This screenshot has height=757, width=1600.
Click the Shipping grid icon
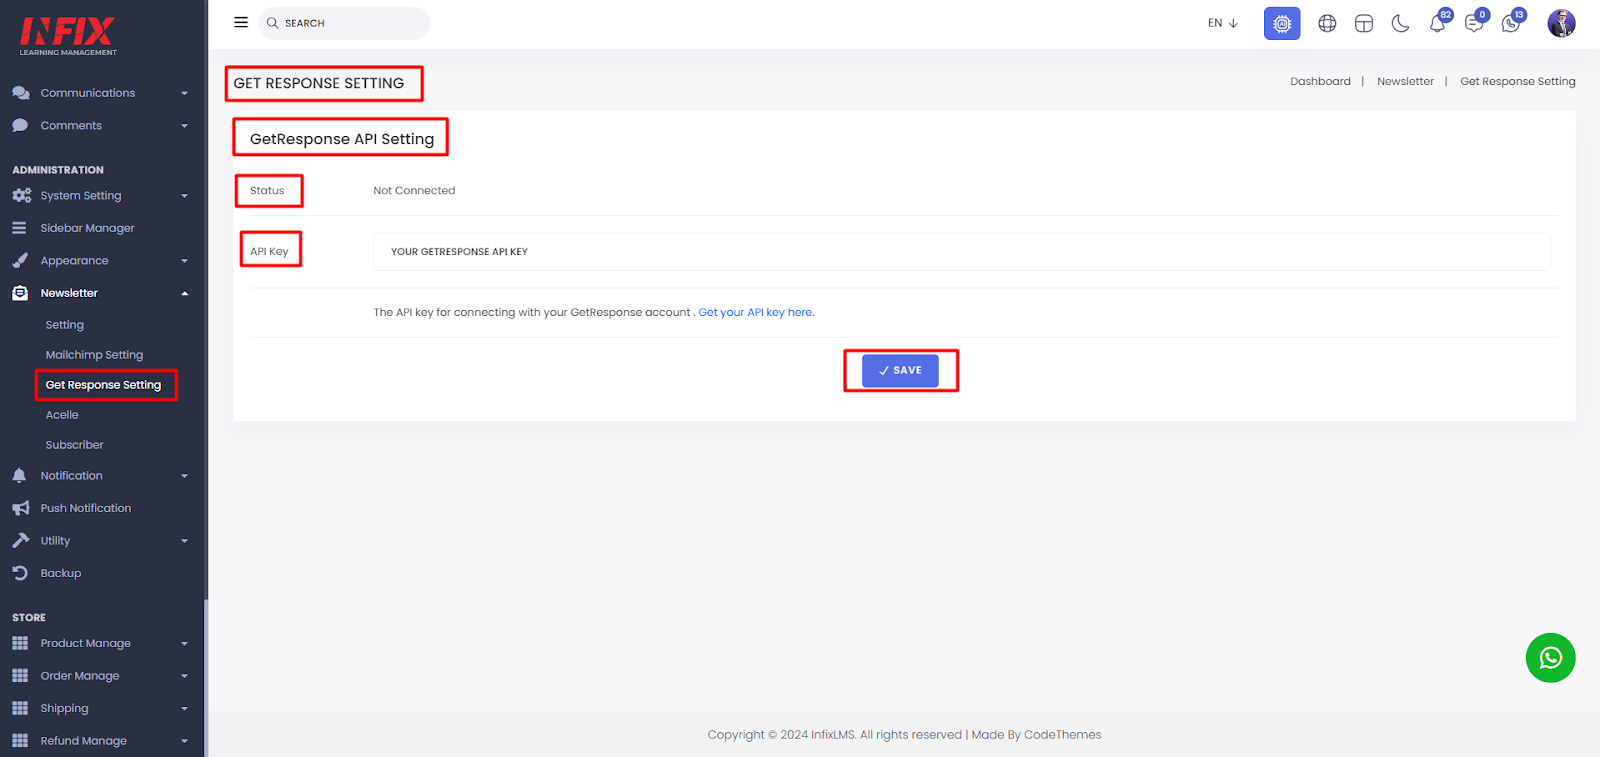pos(20,708)
